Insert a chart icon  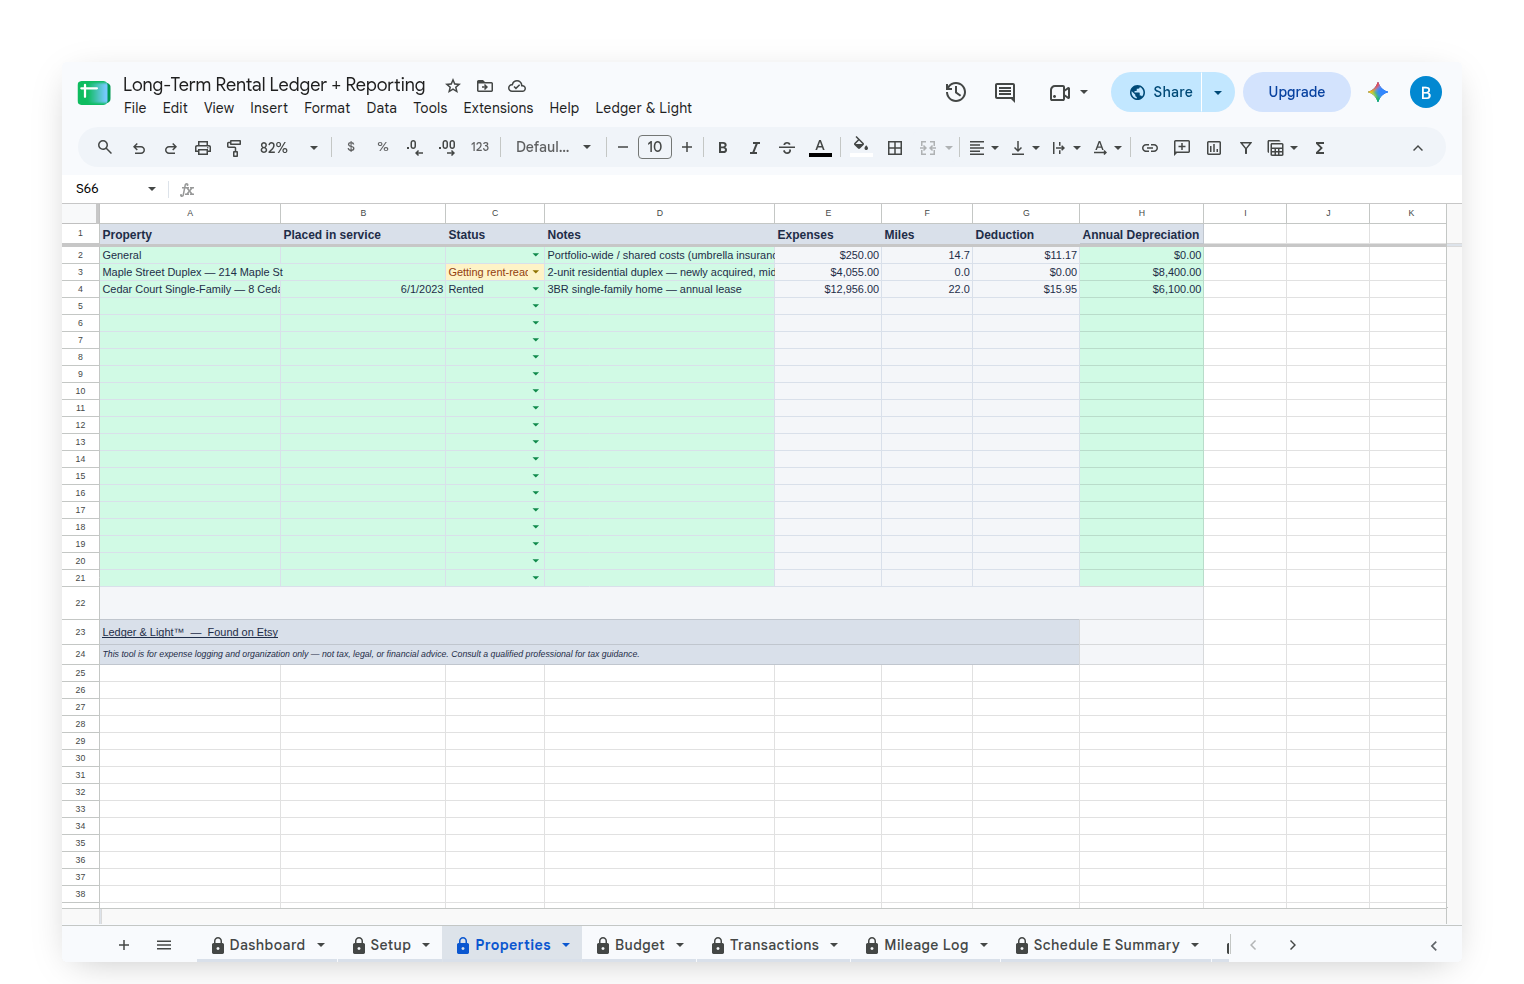pos(1214,148)
